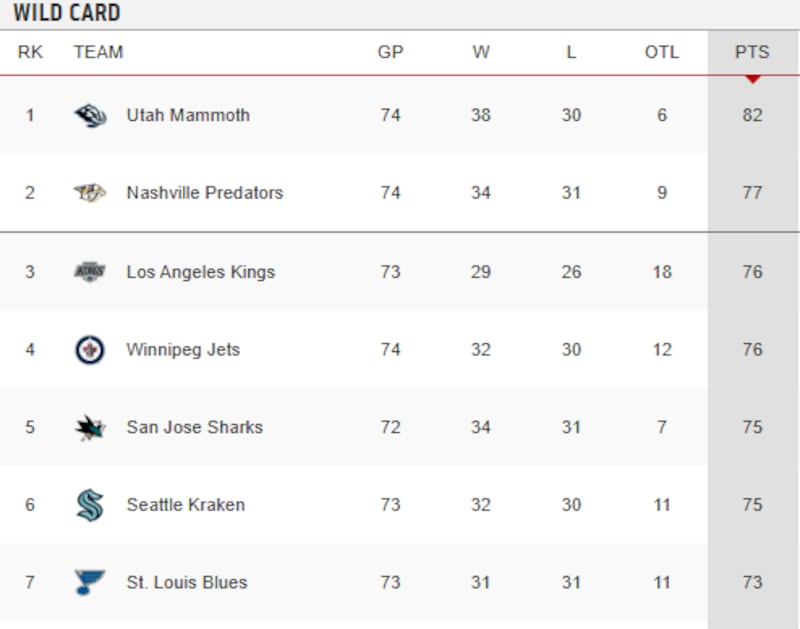Sort table by L column header
Image resolution: width=800 pixels, height=629 pixels.
click(x=571, y=52)
